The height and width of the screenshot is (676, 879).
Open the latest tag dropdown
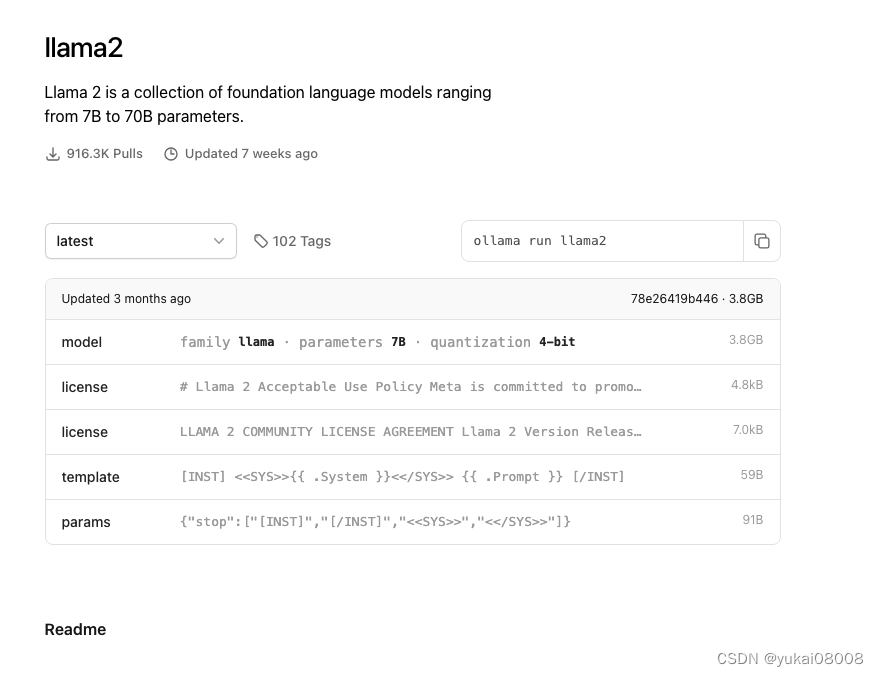141,241
